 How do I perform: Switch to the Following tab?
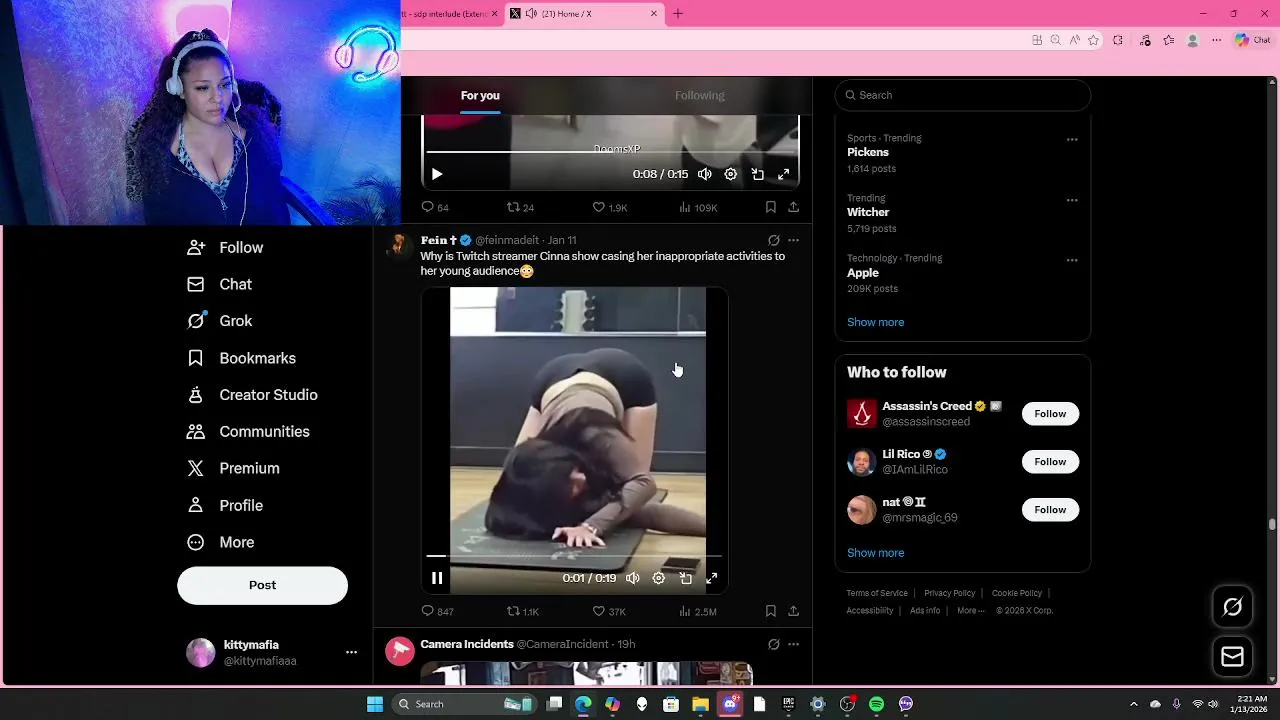pos(700,96)
